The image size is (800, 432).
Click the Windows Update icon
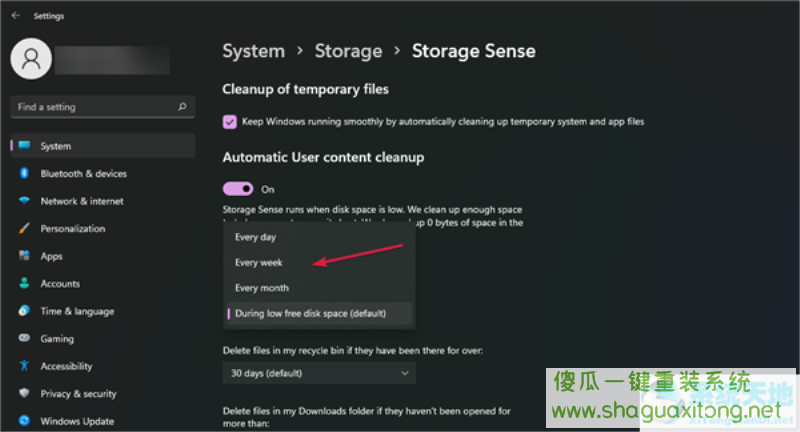tap(24, 421)
